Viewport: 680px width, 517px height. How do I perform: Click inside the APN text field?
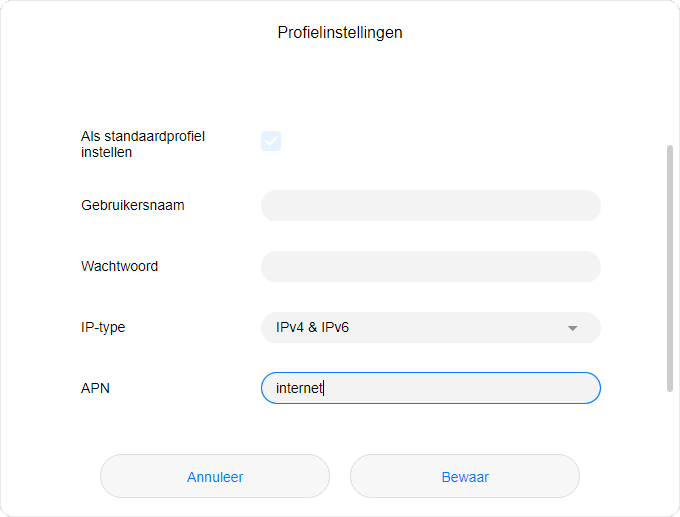pos(430,388)
